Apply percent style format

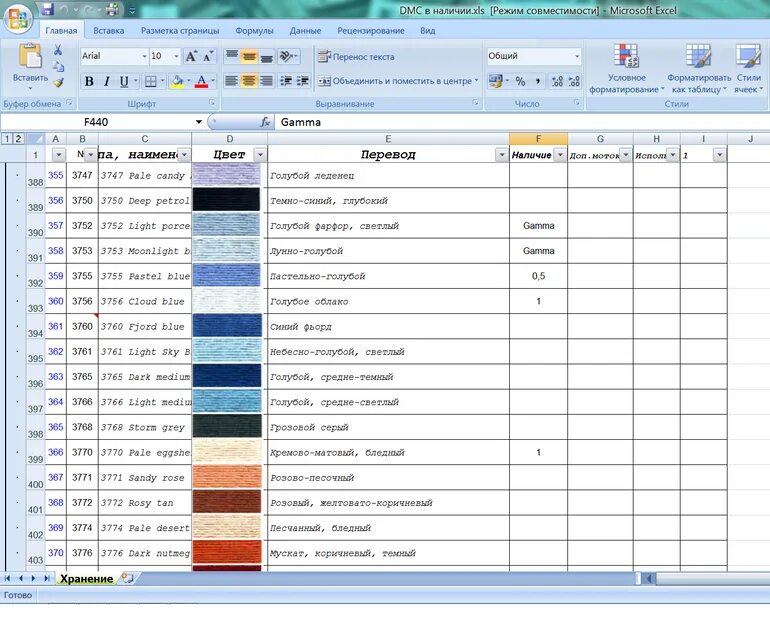coord(520,81)
